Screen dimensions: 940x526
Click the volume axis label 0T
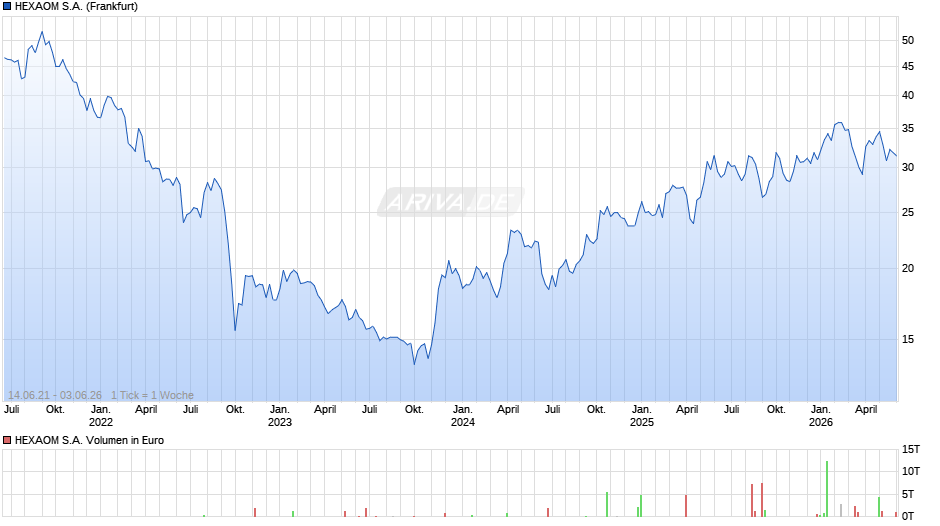[908, 516]
